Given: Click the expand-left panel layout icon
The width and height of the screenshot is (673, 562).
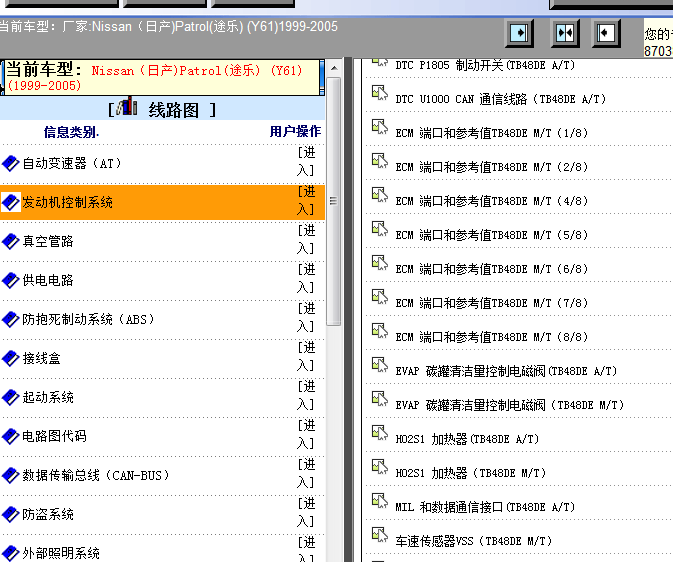Looking at the screenshot, I should (606, 33).
